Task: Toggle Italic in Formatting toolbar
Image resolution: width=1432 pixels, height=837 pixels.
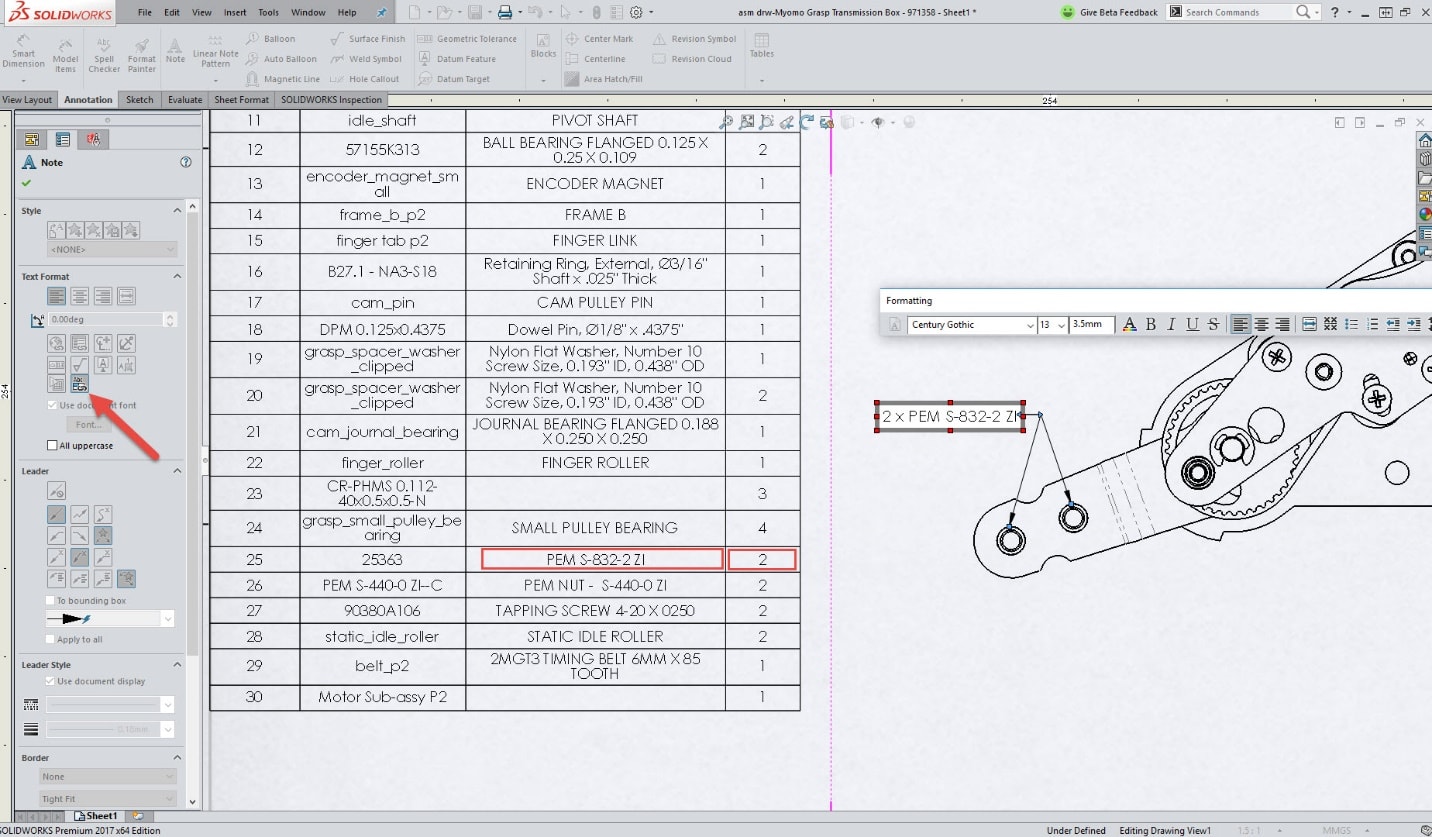Action: tap(1171, 324)
